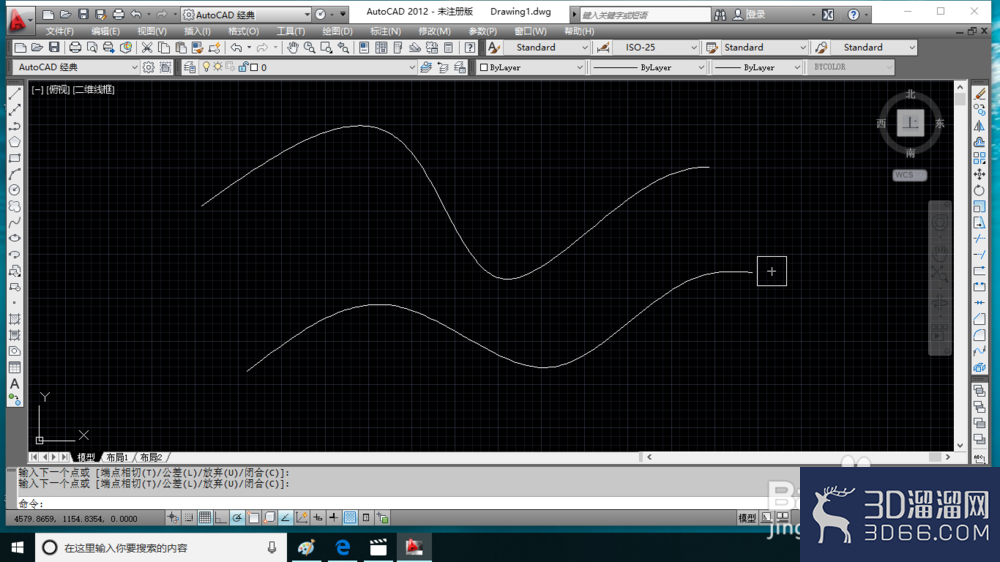Toggle layer 0 lock icon
Viewport: 1000px width, 562px height.
tap(242, 67)
